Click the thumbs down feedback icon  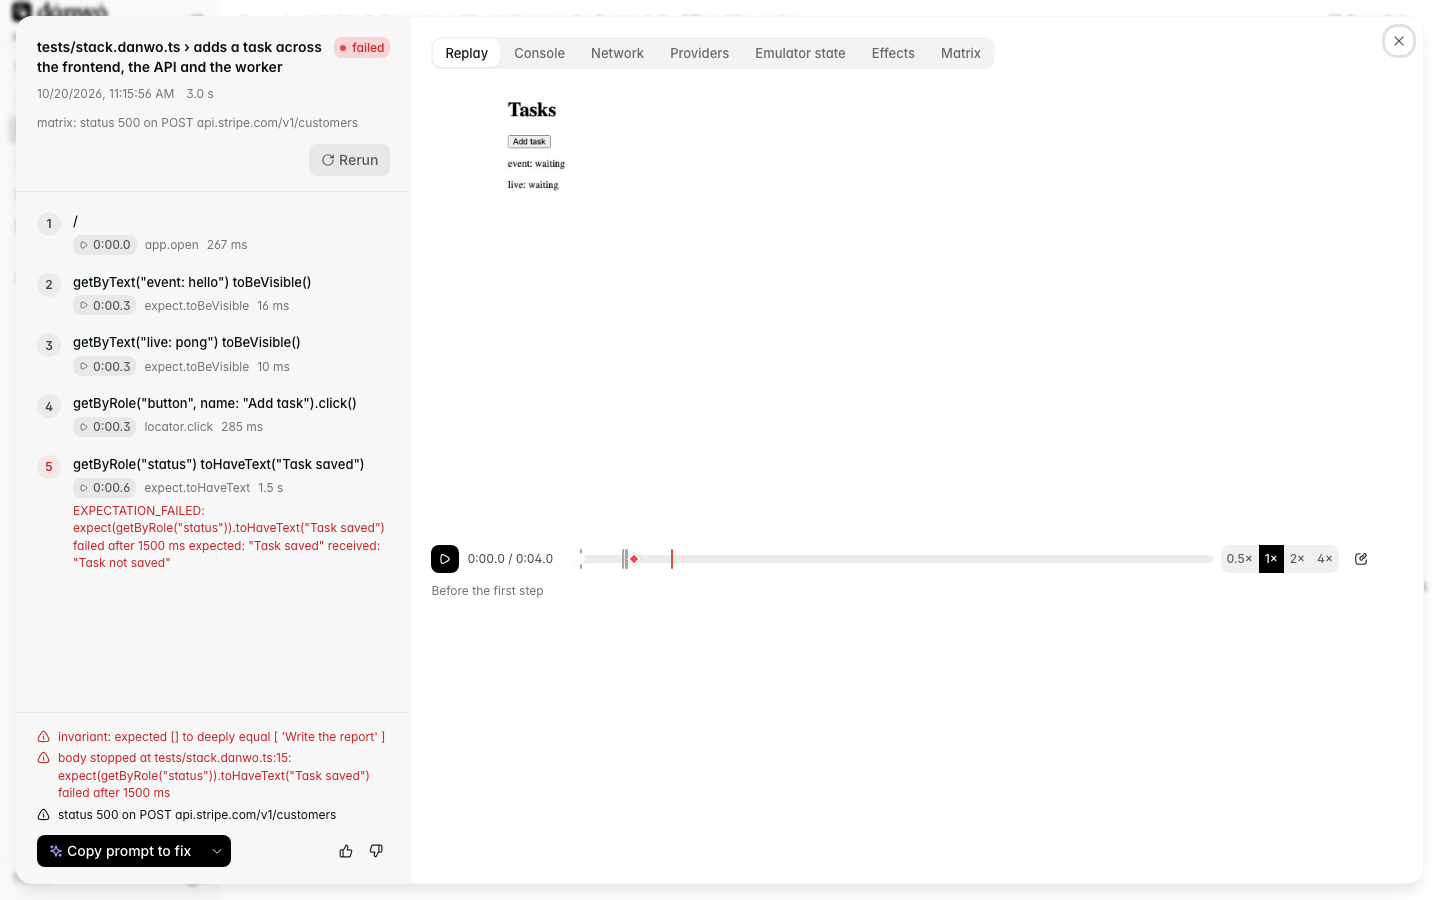pos(376,851)
